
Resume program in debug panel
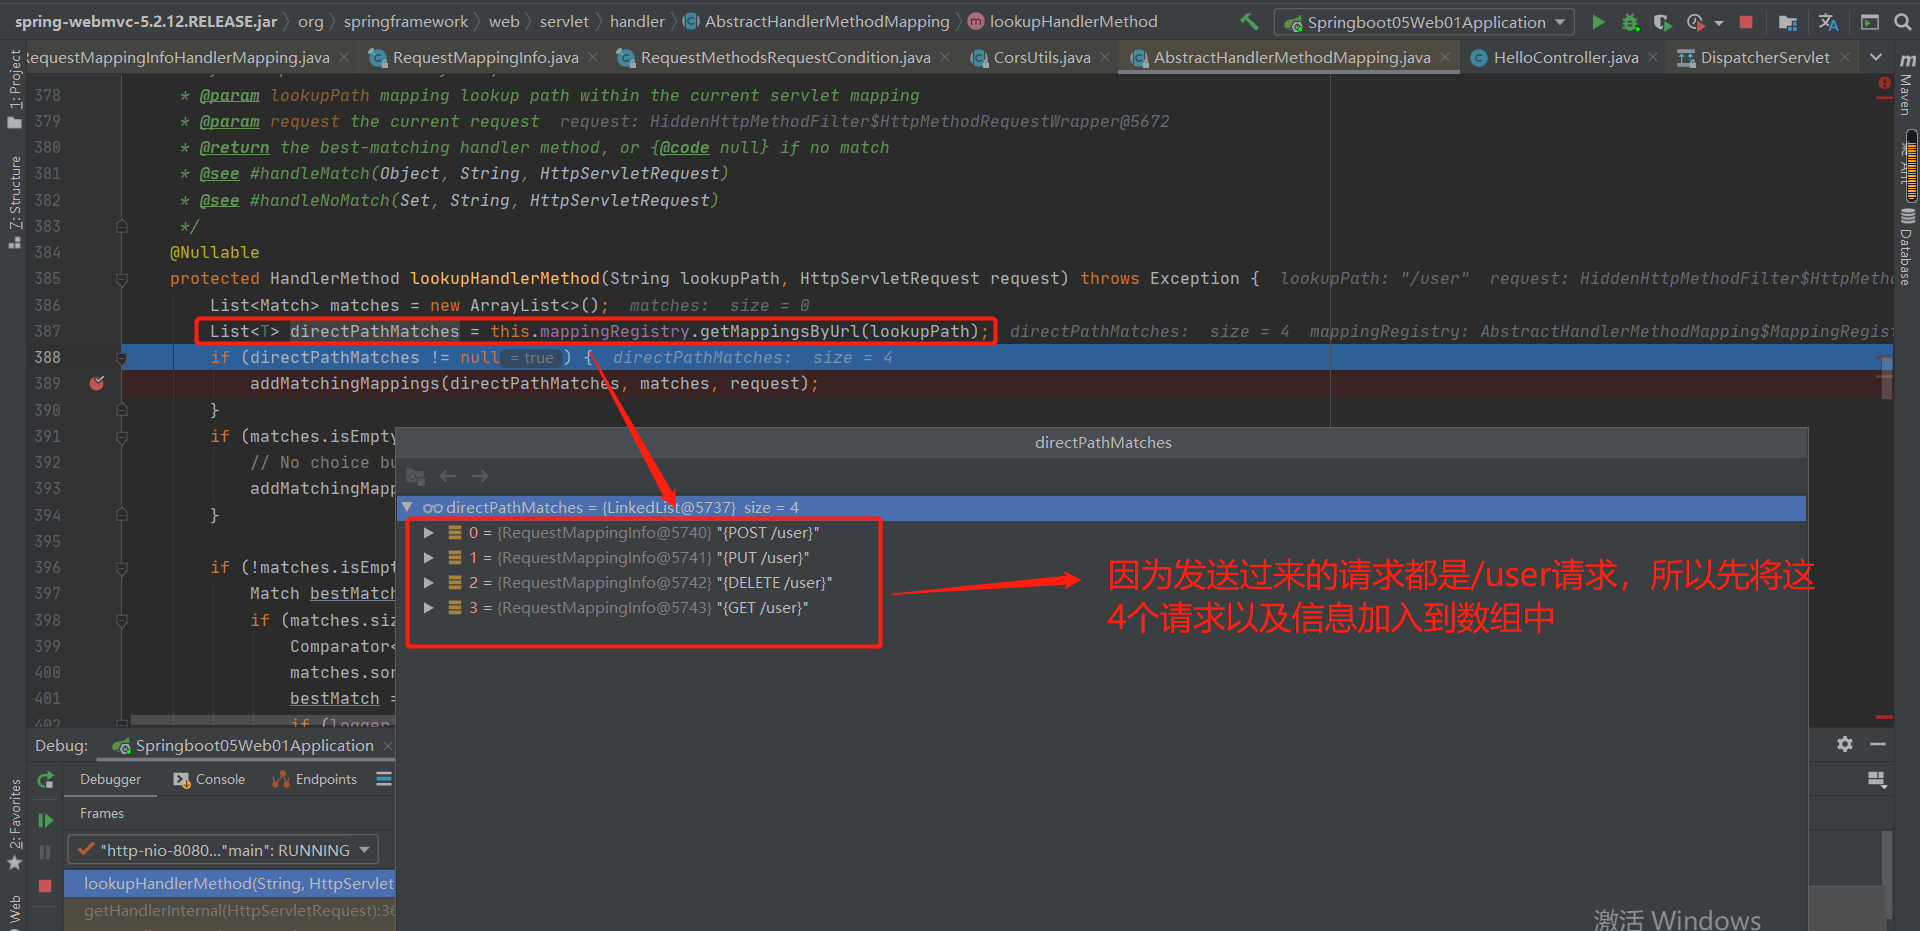point(45,820)
